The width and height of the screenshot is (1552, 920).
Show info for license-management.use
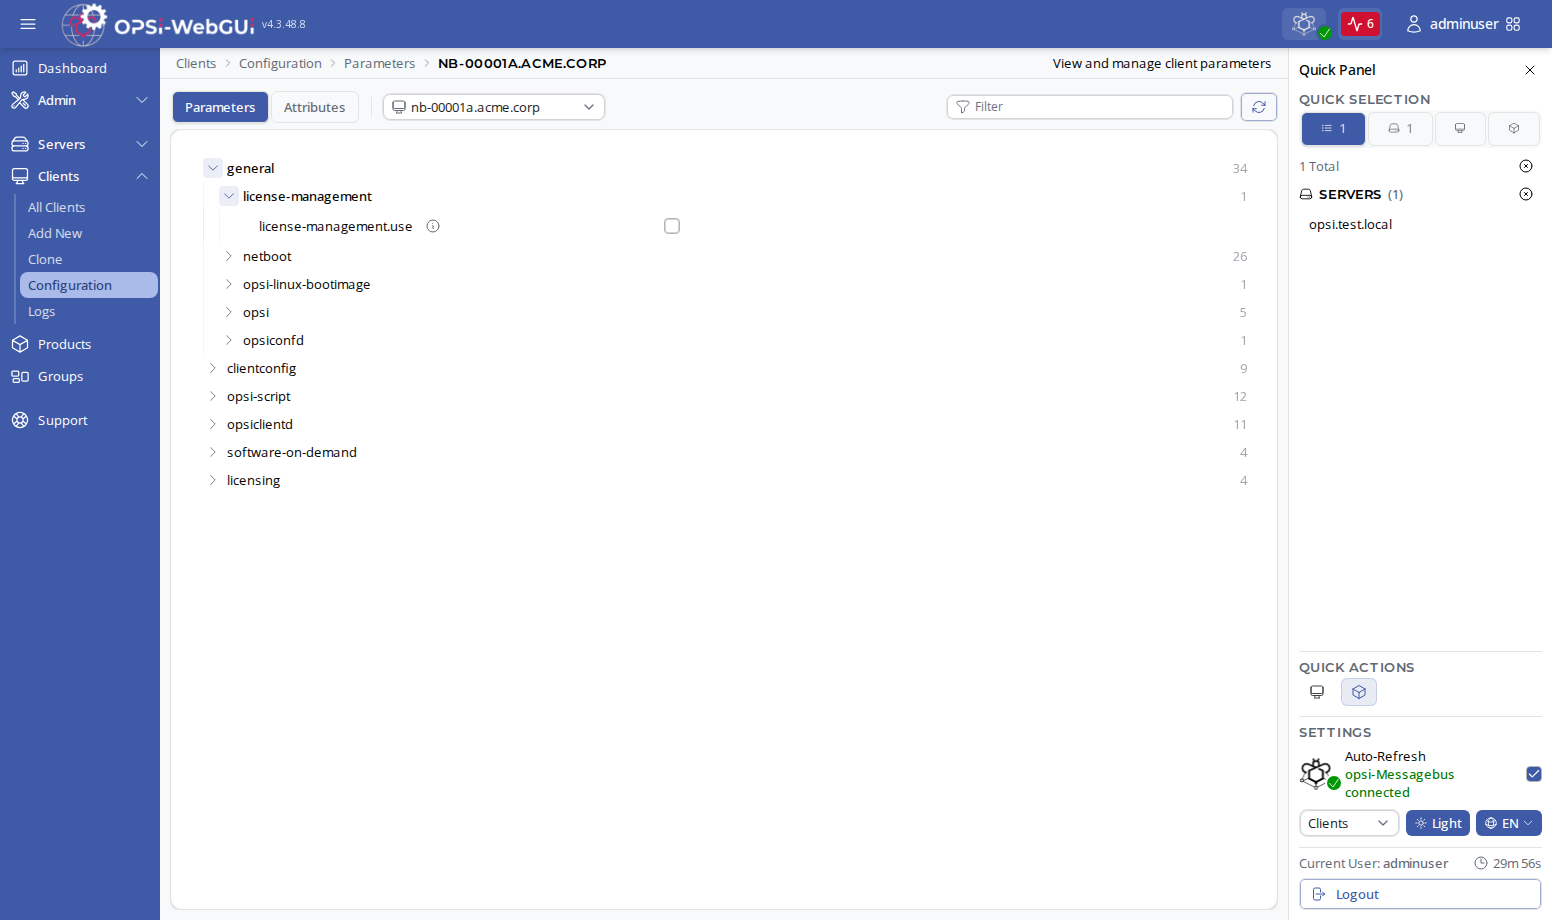pyautogui.click(x=433, y=226)
